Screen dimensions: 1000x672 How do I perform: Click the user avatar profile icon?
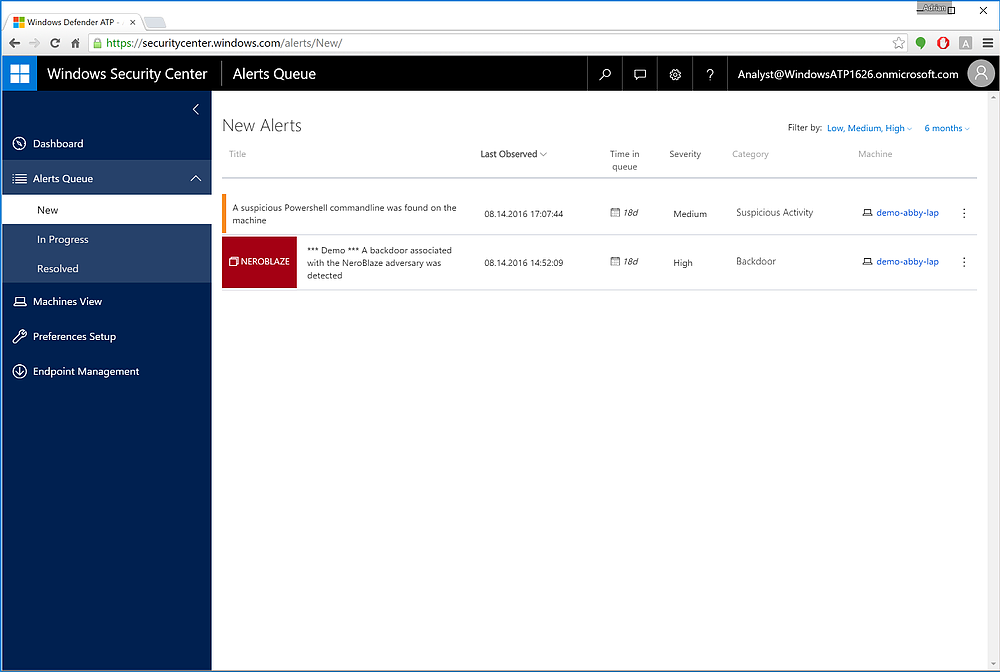pos(981,74)
